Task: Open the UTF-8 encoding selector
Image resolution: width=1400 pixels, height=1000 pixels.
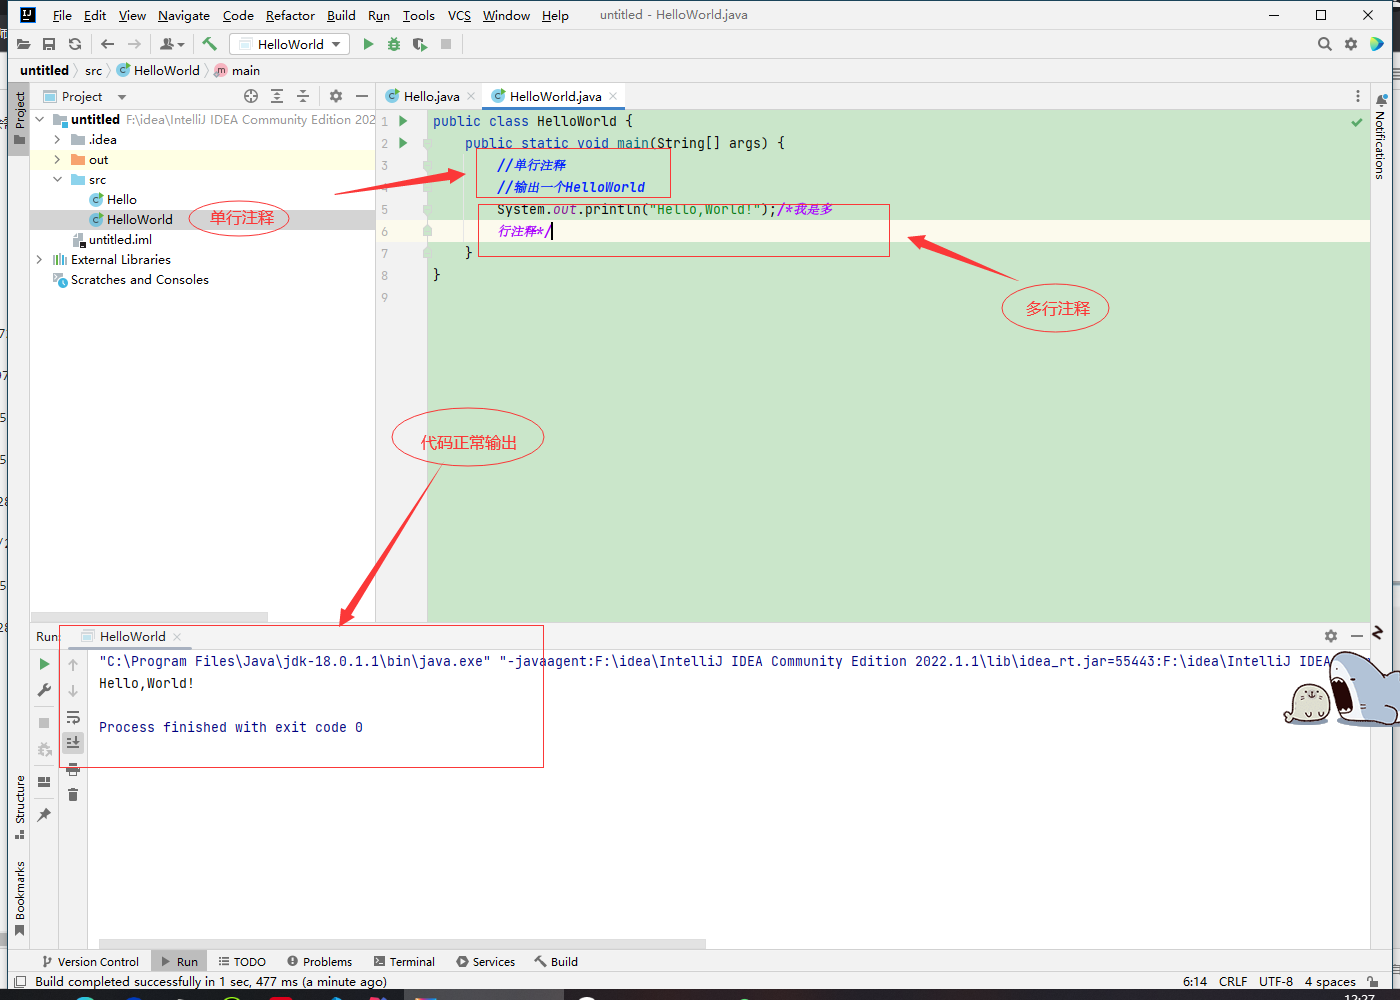Action: point(1276,982)
